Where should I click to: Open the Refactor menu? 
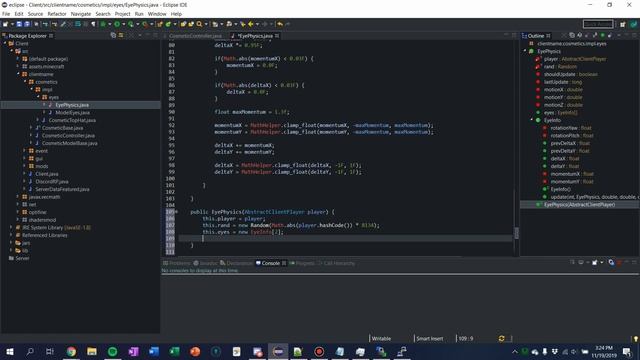click(57, 14)
